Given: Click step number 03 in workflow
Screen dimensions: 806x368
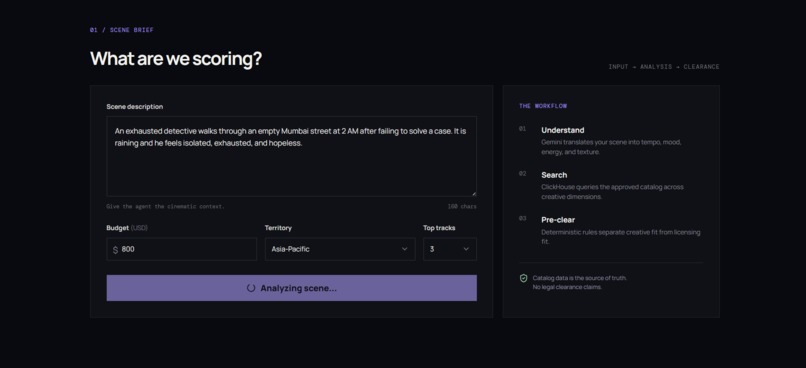Looking at the screenshot, I should click(x=522, y=218).
